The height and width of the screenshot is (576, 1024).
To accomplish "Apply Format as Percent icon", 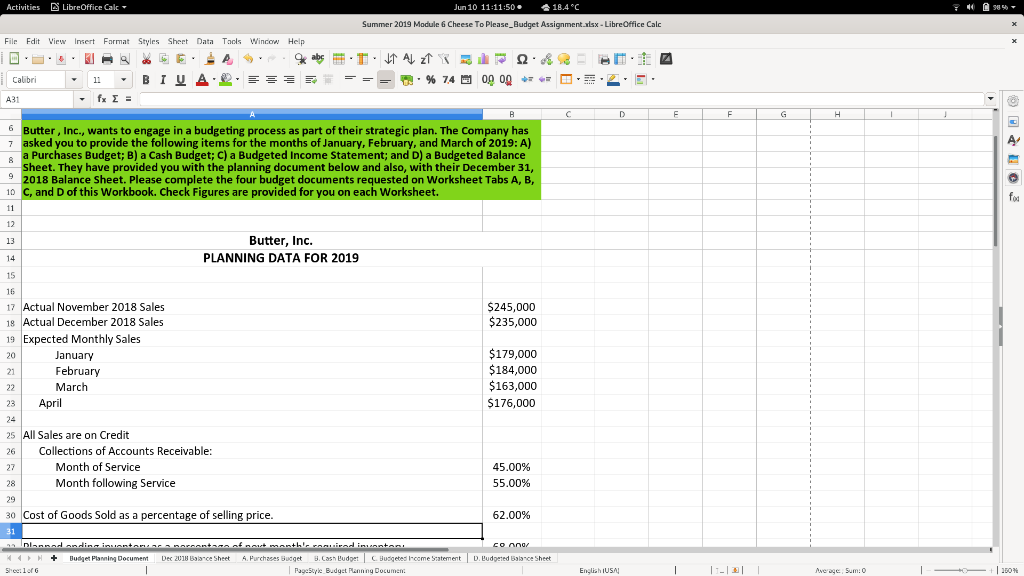I will tap(430, 79).
